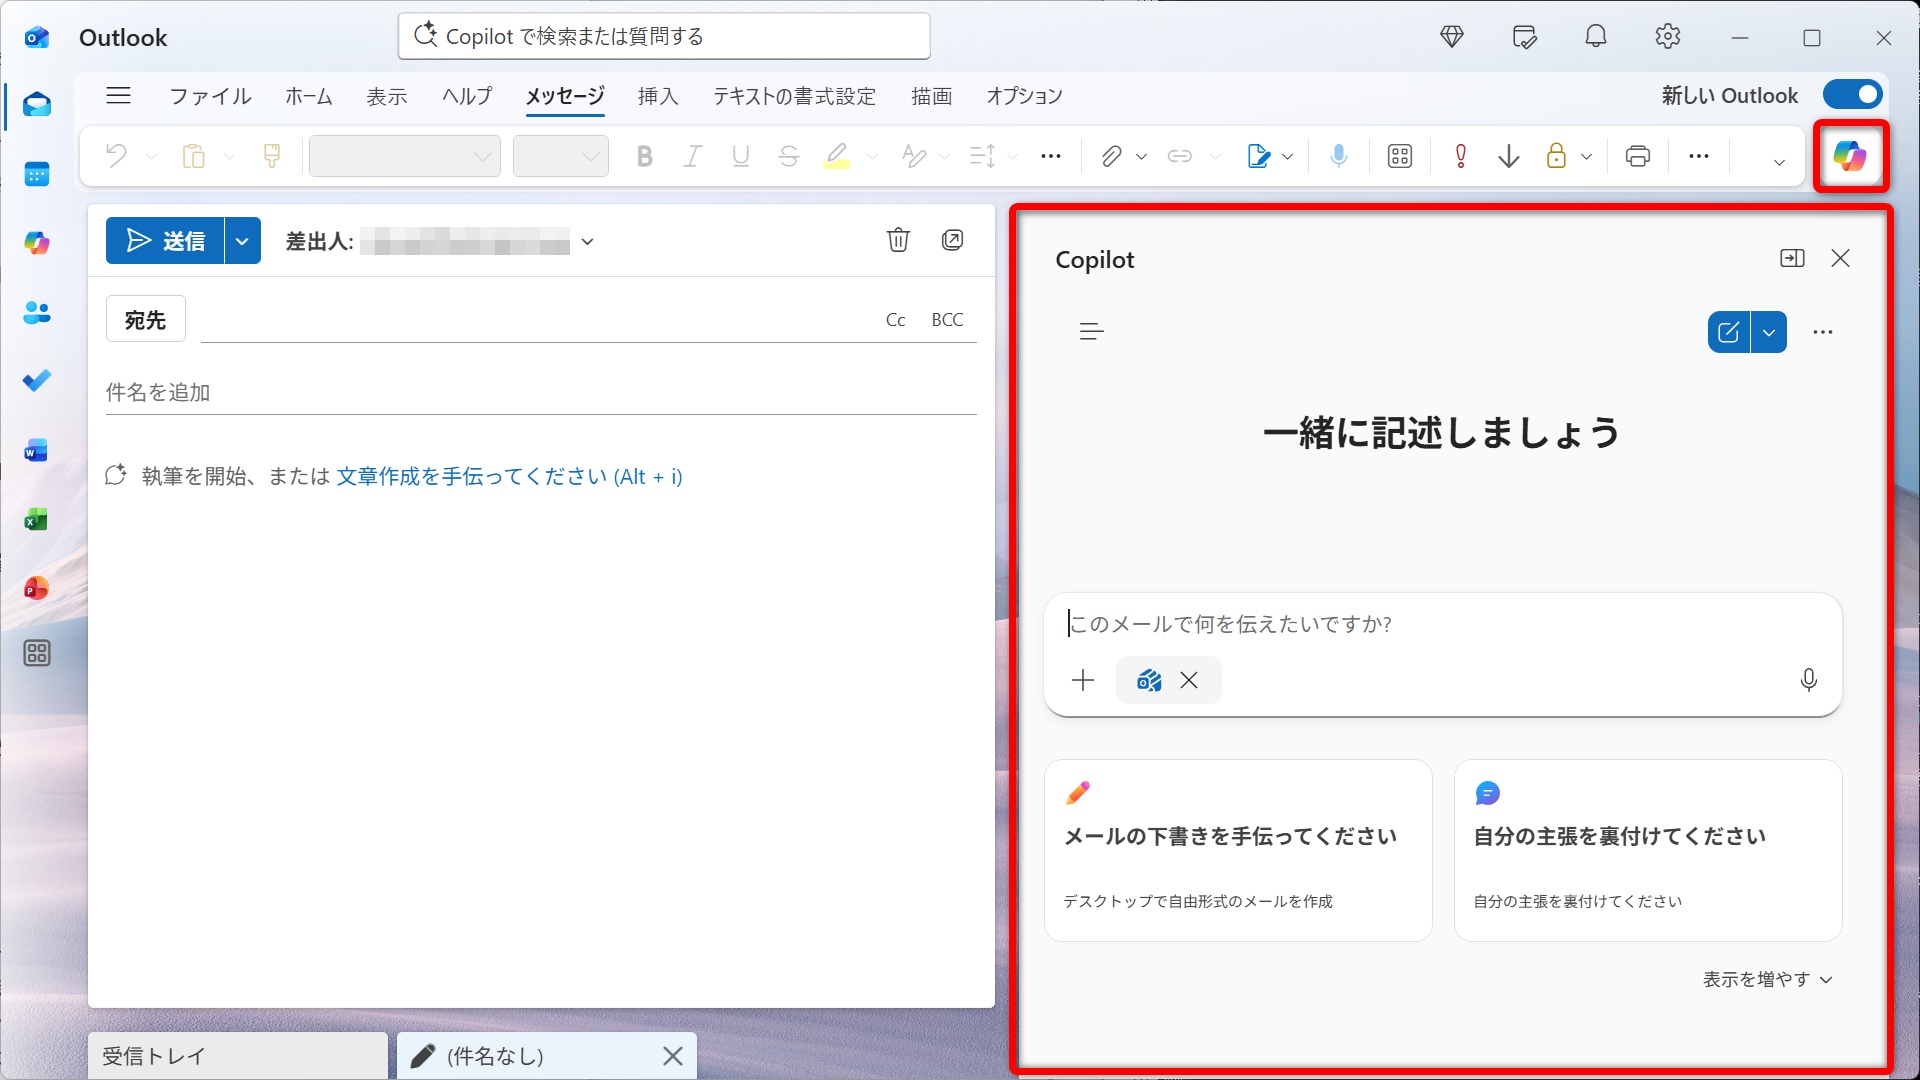
Task: Open the font name dropdown
Action: [x=405, y=156]
